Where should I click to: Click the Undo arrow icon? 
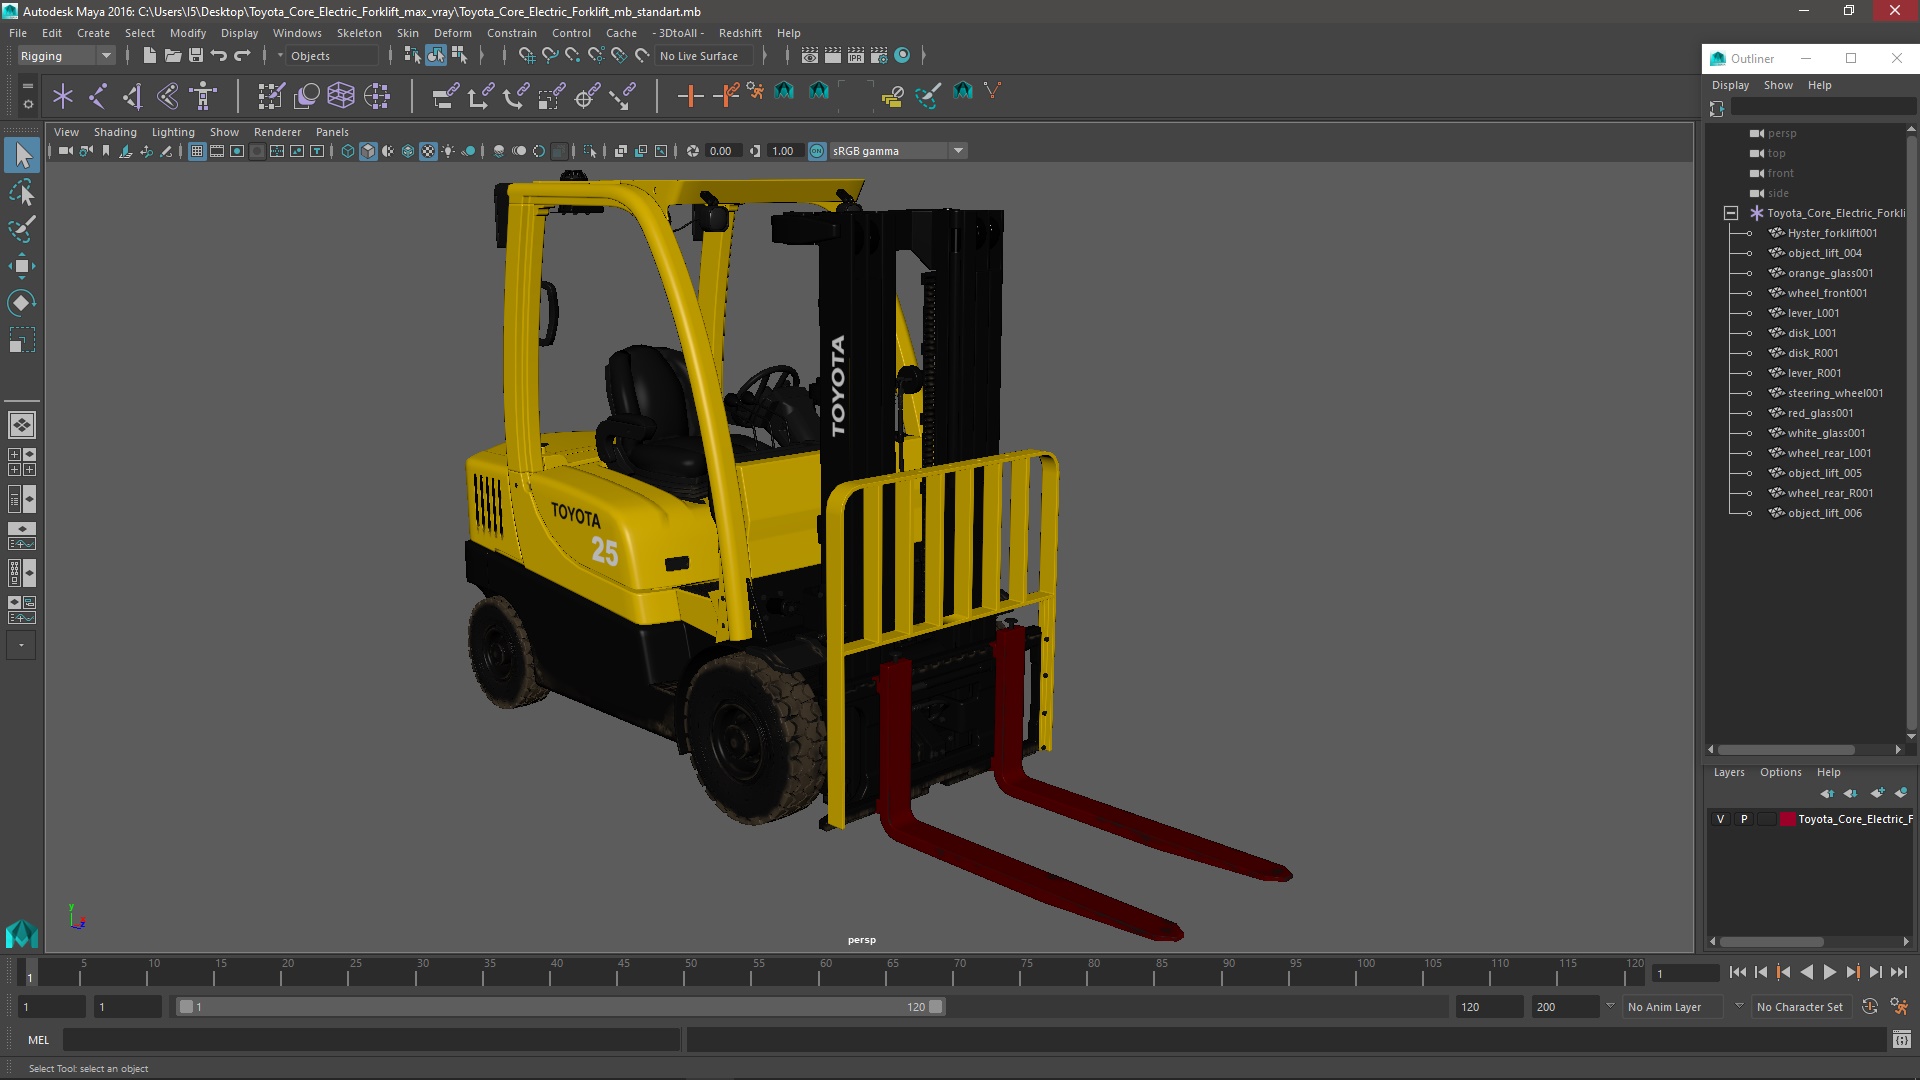pyautogui.click(x=219, y=55)
